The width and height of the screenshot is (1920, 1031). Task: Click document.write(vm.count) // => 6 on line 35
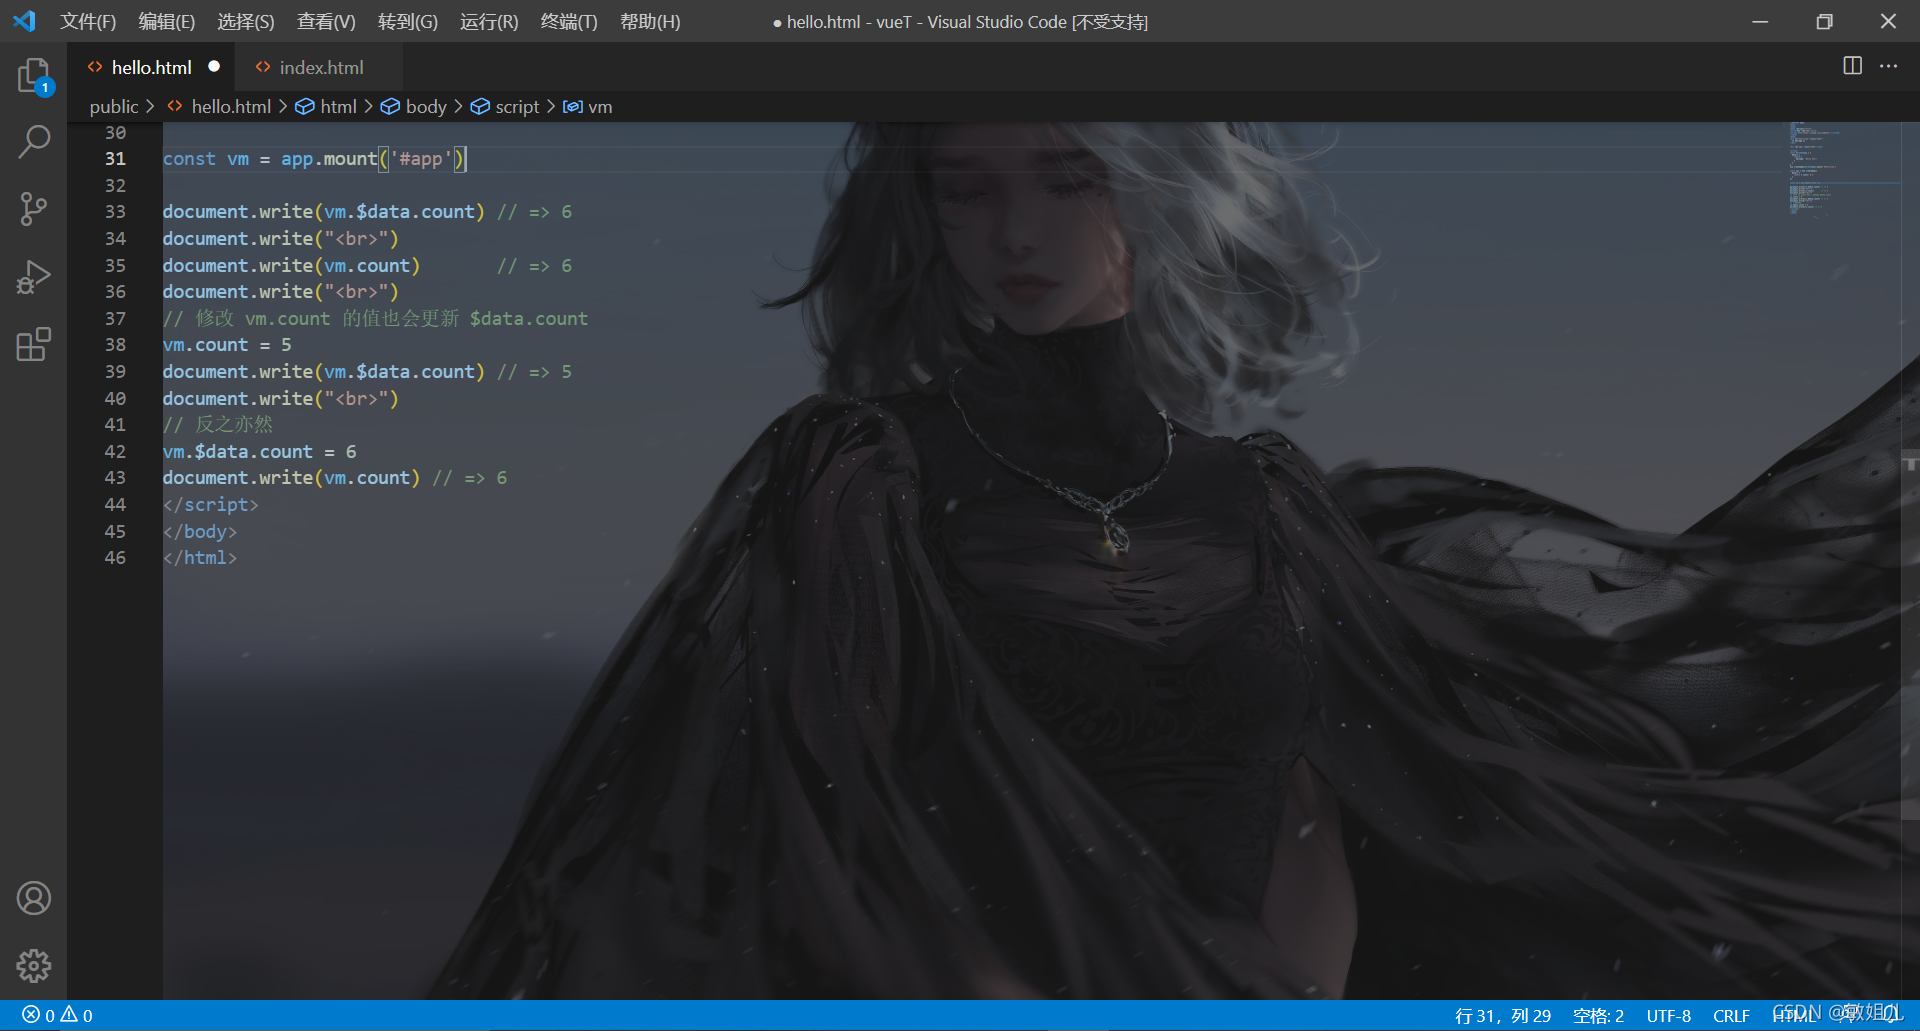367,265
